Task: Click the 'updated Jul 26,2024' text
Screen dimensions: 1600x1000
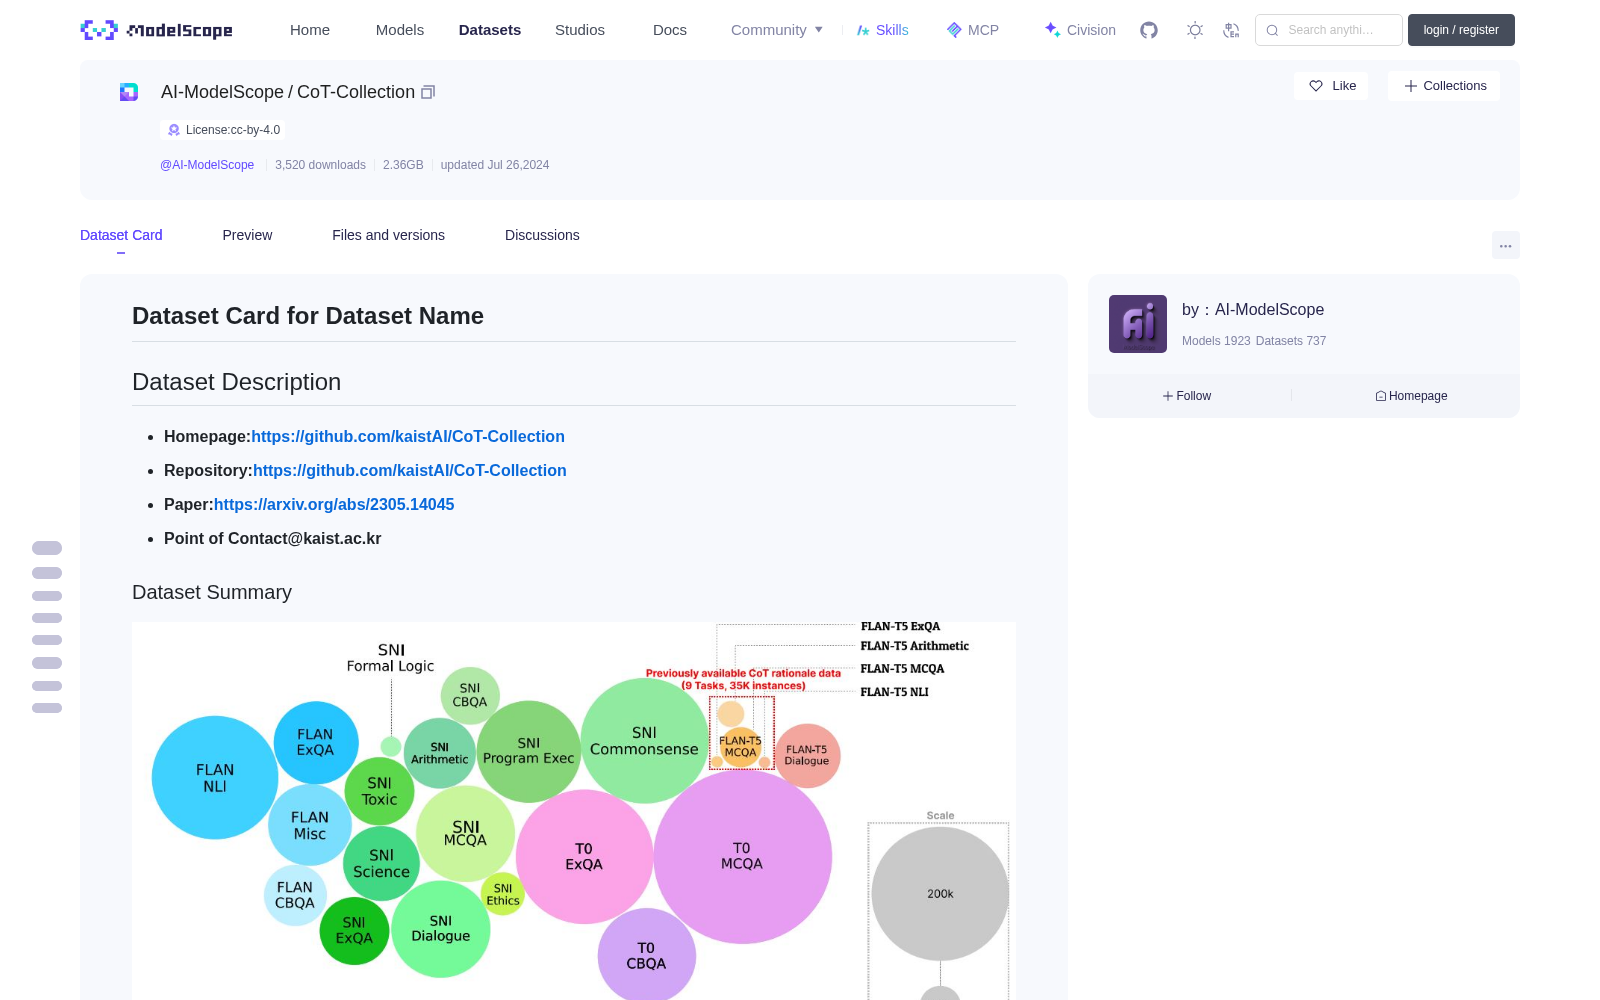Action: [495, 165]
